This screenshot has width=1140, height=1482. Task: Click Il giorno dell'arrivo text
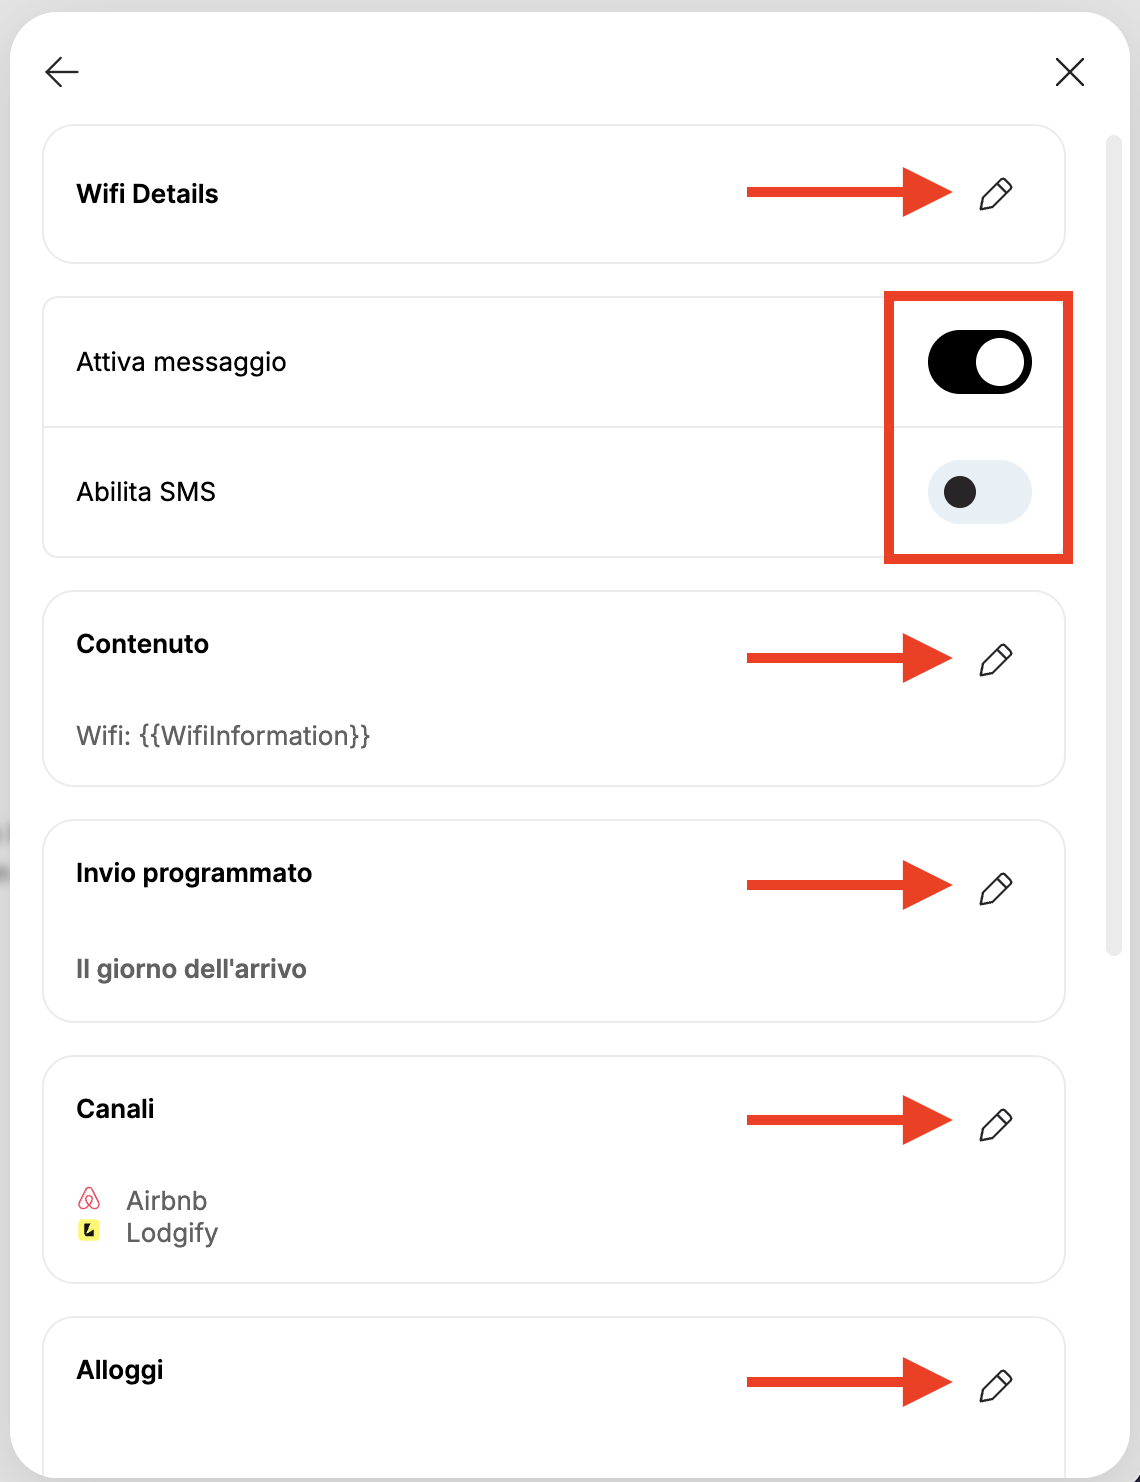click(x=191, y=969)
